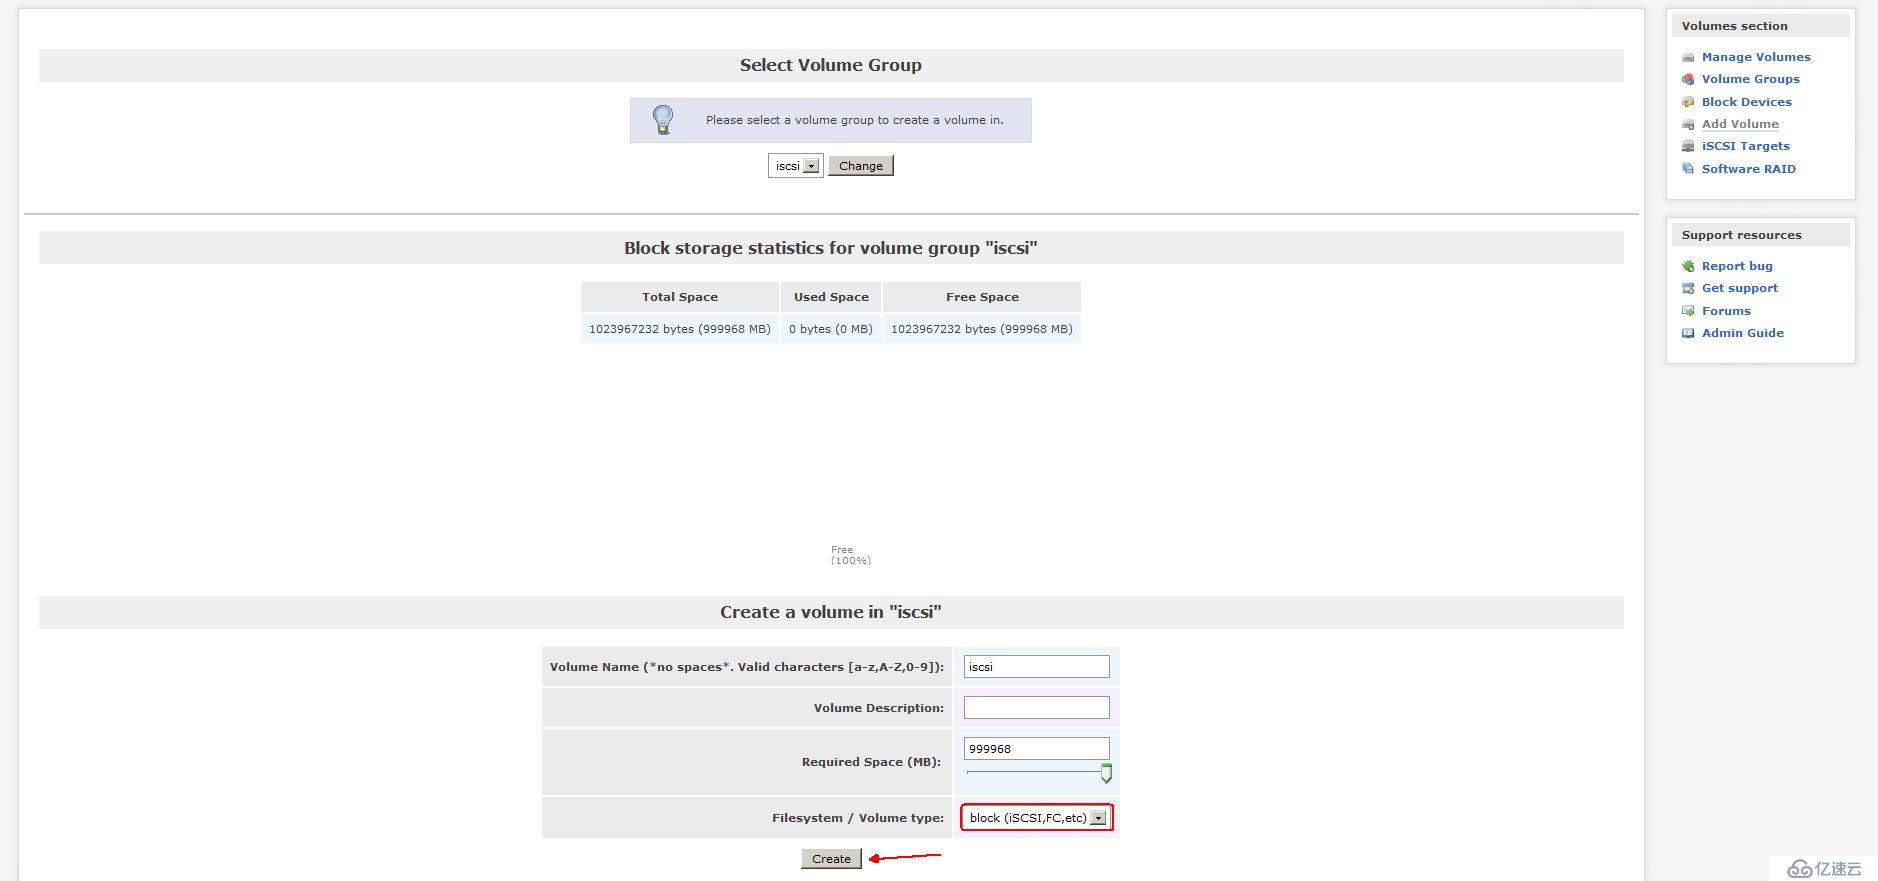Open Filesystem / Volume type dropdown
Viewport: 1878px width, 881px height.
coord(1037,818)
